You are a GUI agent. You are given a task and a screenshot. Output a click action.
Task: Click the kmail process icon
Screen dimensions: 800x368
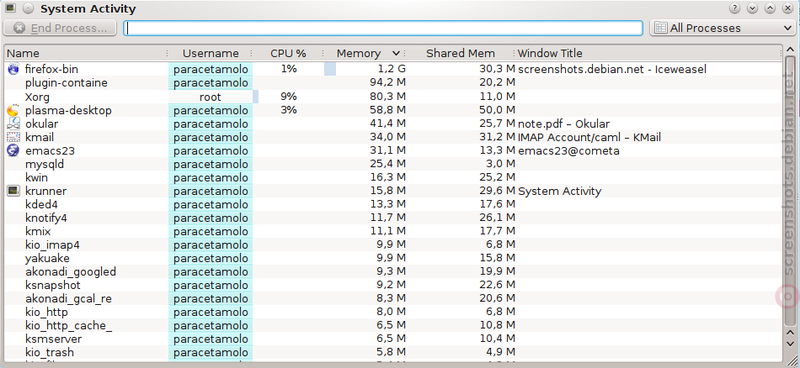click(x=13, y=137)
